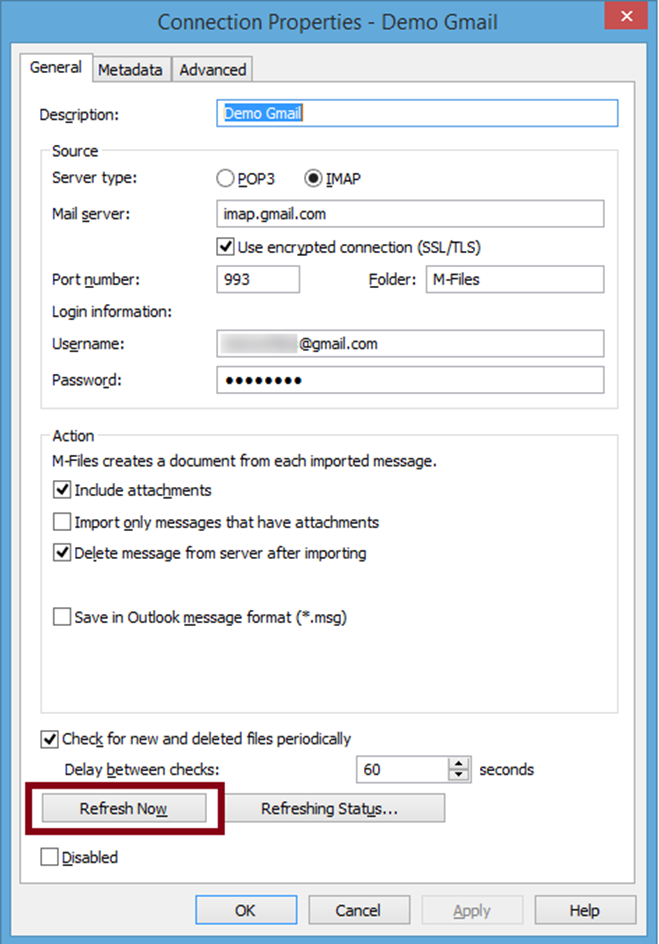
Task: Toggle Use encrypted connection (SSL/TLS)
Action: coord(225,246)
